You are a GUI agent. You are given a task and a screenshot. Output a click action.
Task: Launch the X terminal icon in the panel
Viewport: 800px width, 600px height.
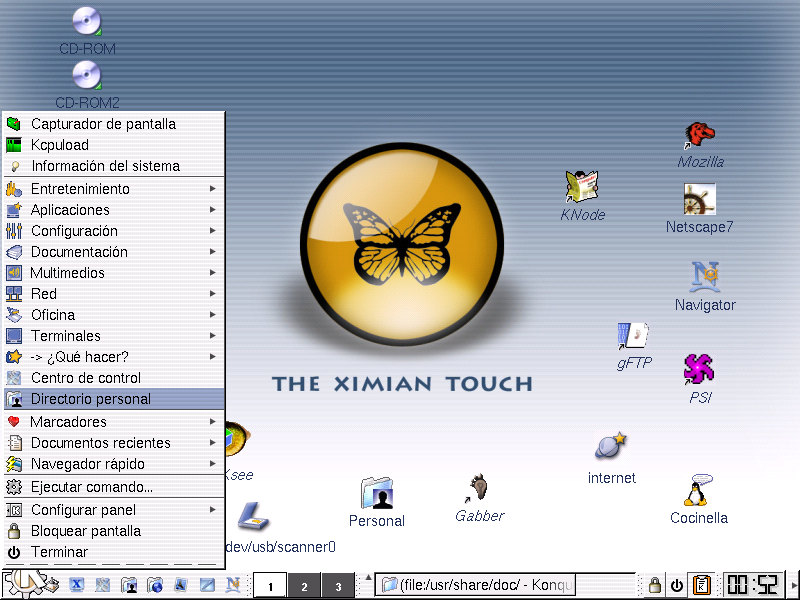tap(77, 584)
